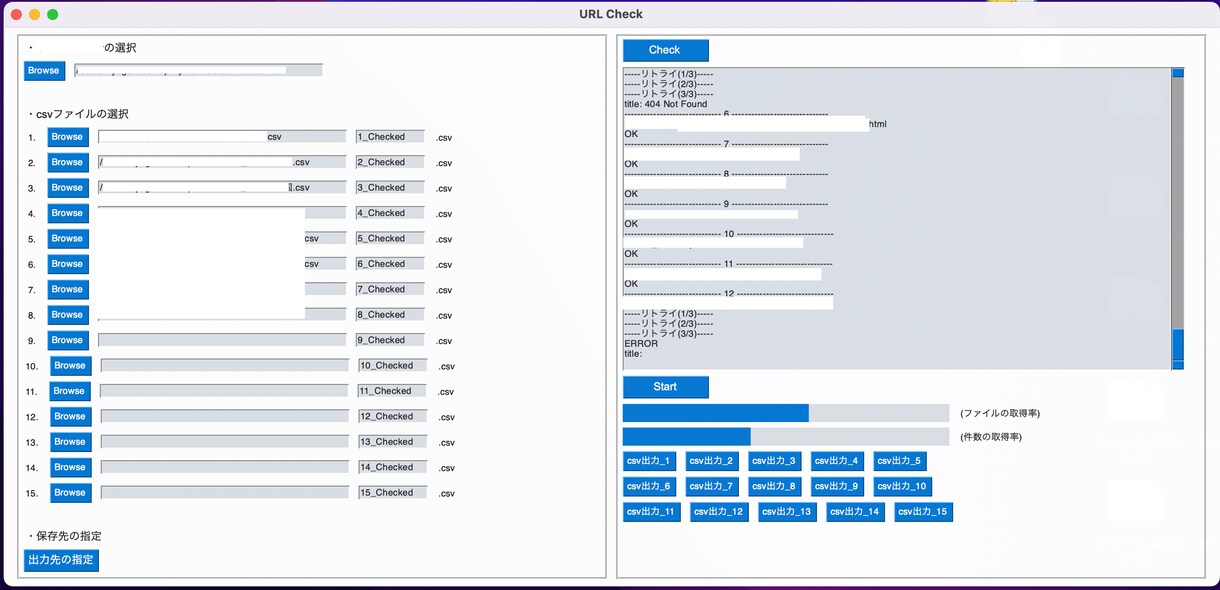Viewport: 1220px width, 590px height.
Task: Click the Start button
Action: pyautogui.click(x=665, y=387)
